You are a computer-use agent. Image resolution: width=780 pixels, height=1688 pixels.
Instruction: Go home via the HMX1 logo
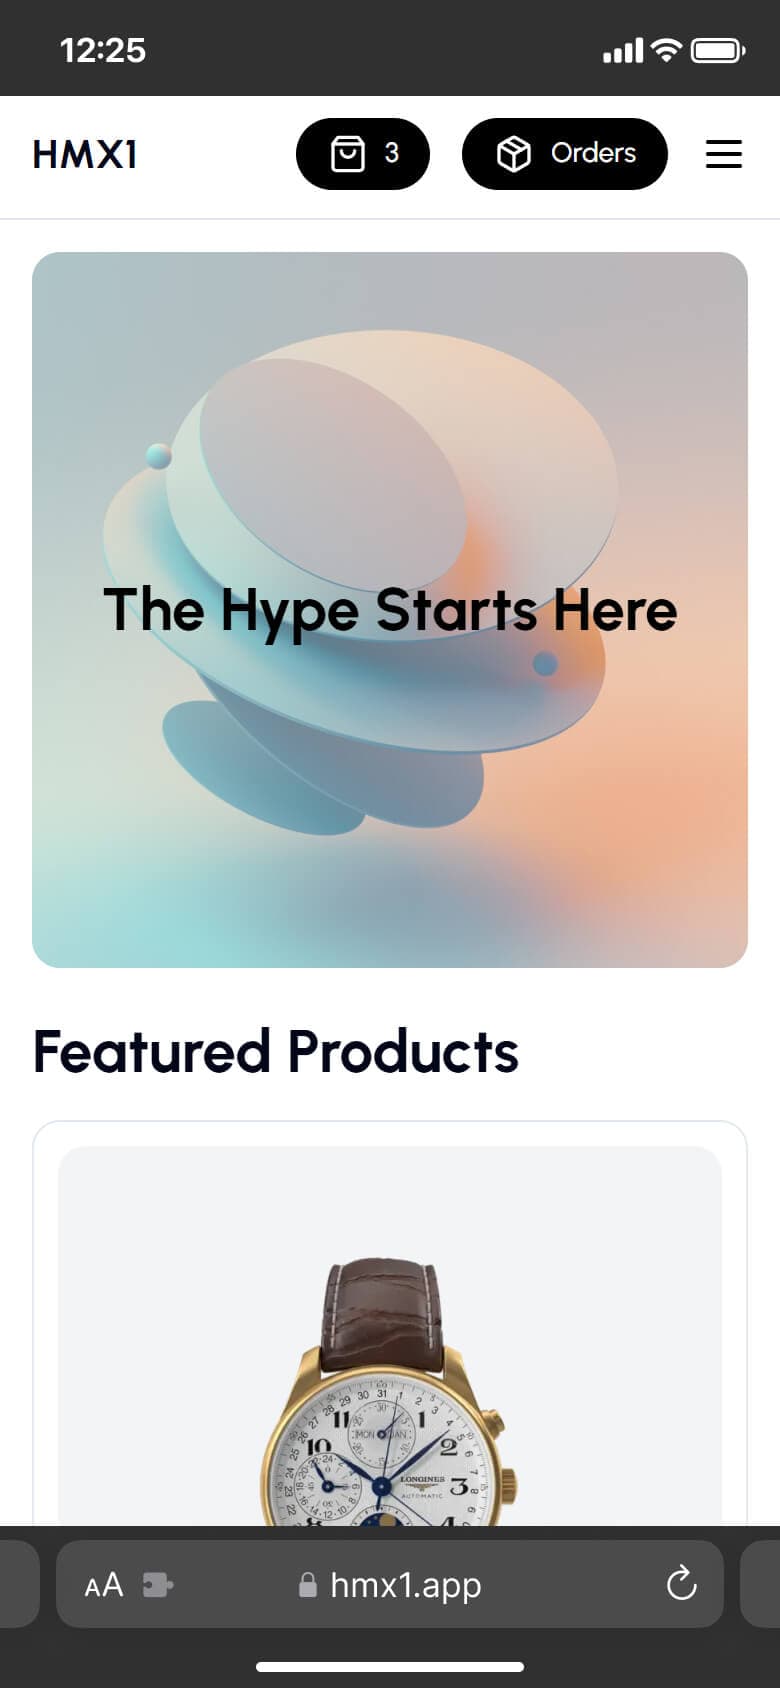(x=85, y=154)
